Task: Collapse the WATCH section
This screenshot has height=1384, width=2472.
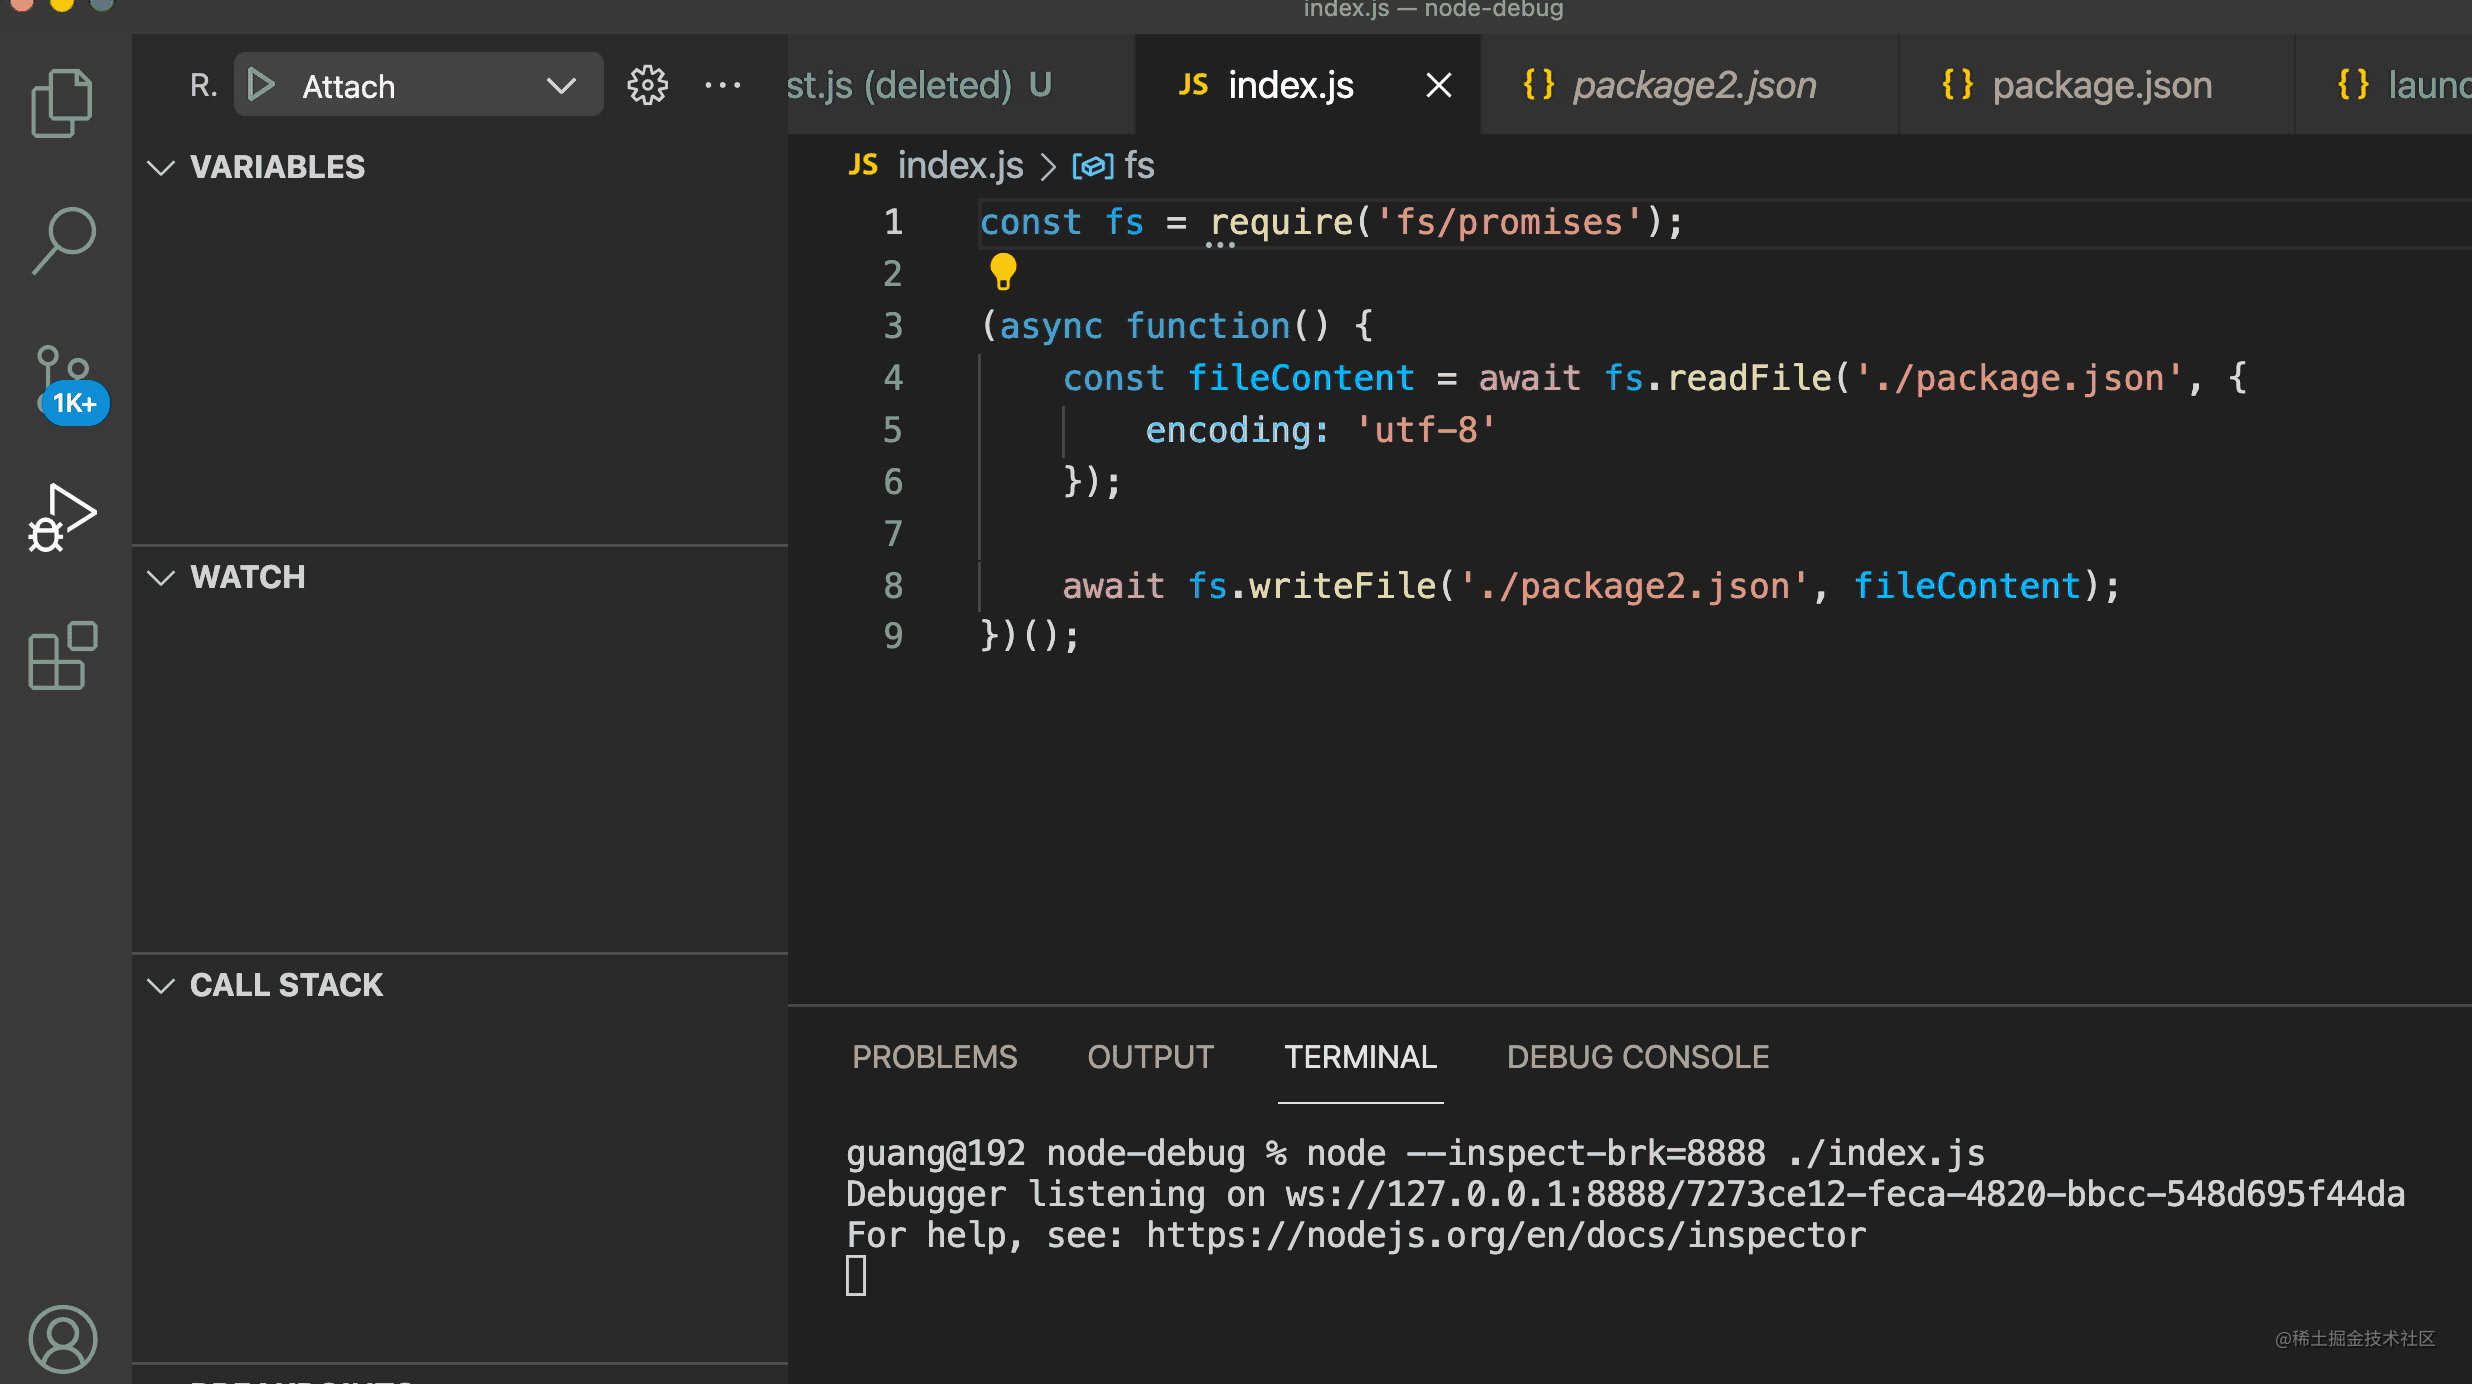Action: [161, 577]
